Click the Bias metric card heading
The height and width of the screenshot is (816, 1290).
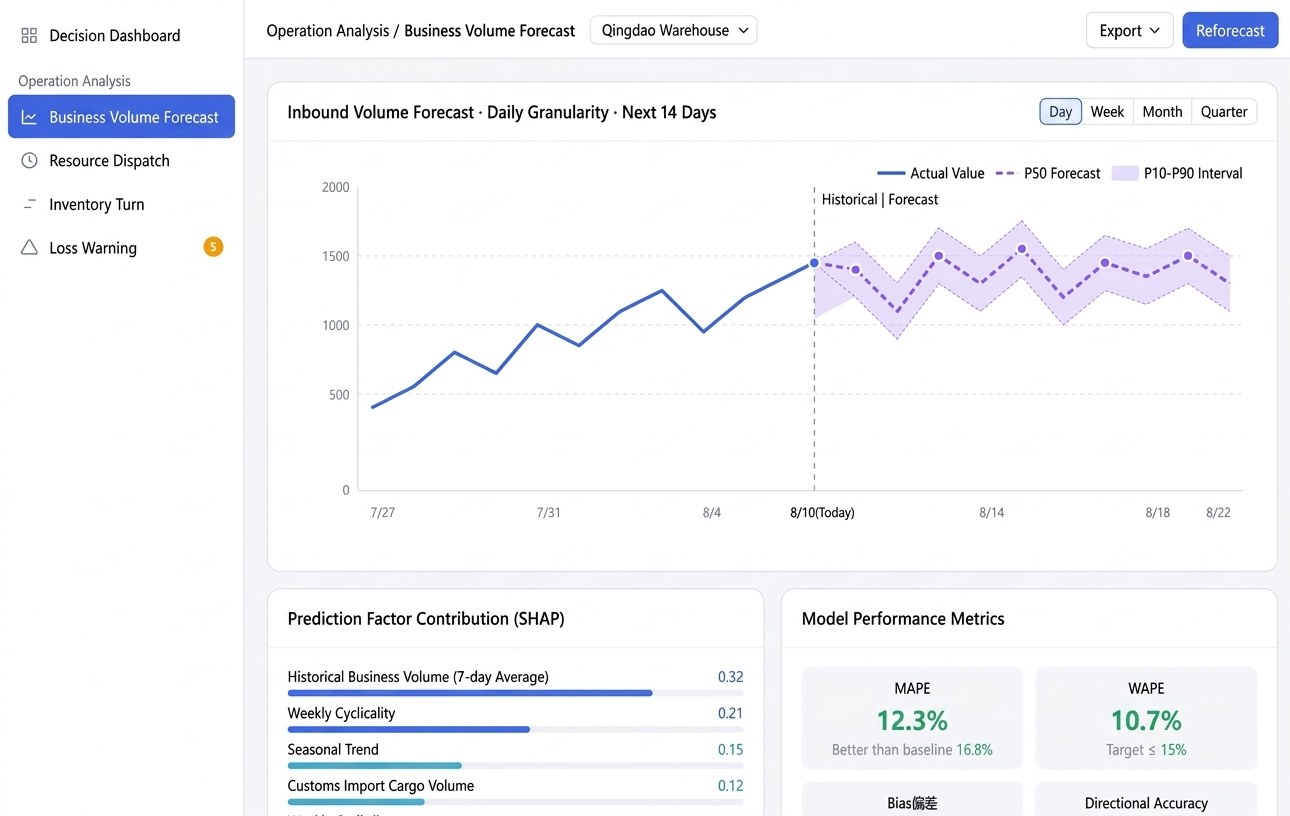[x=912, y=803]
